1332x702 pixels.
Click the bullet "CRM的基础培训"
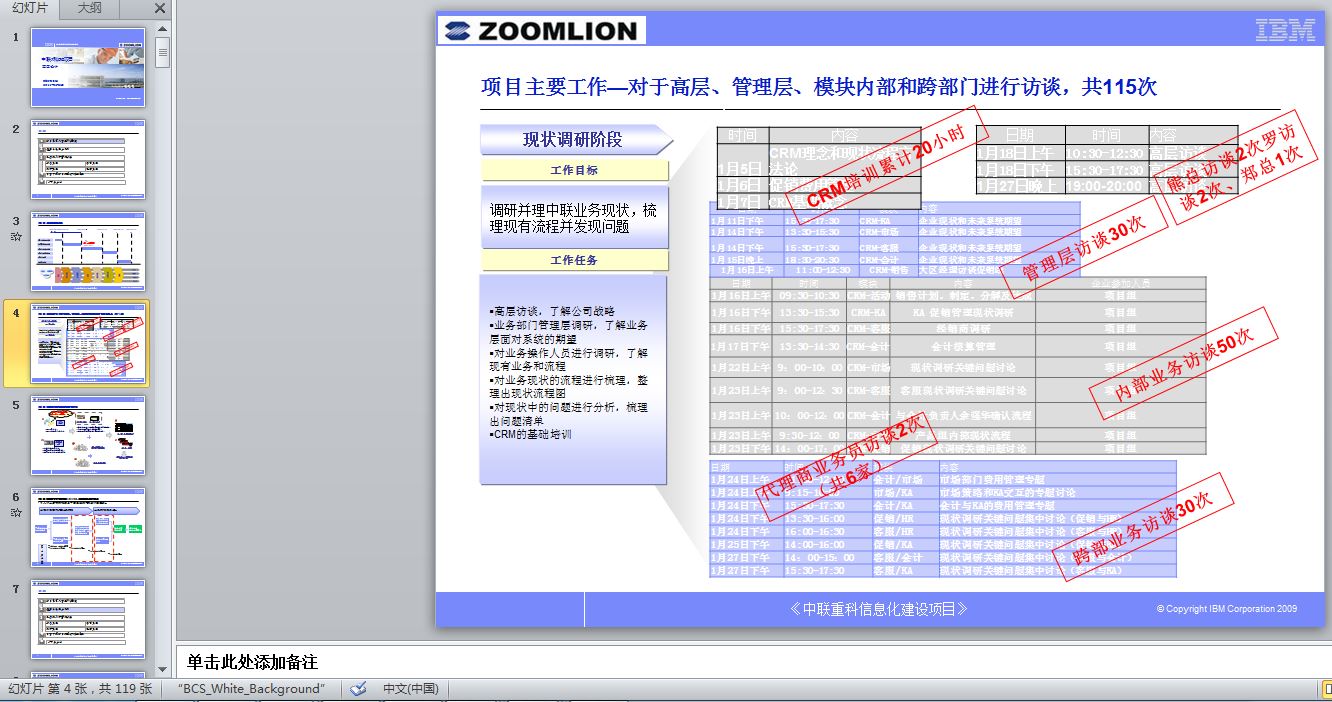530,435
